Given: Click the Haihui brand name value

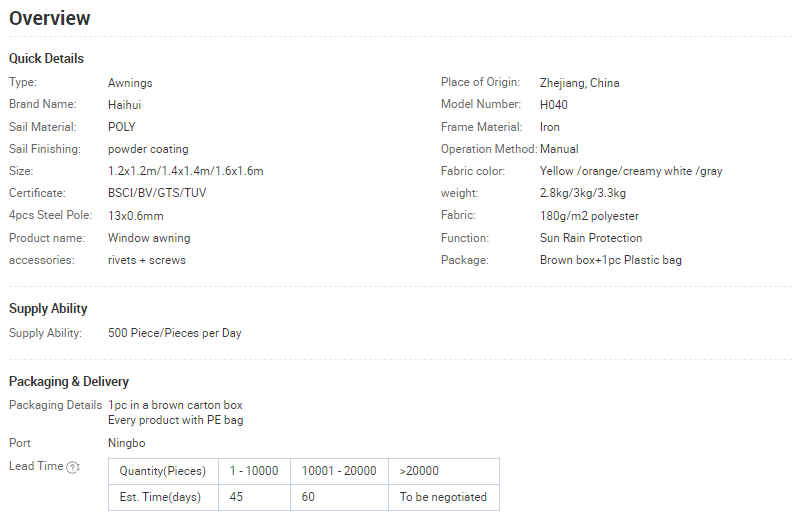Looking at the screenshot, I should (125, 104).
